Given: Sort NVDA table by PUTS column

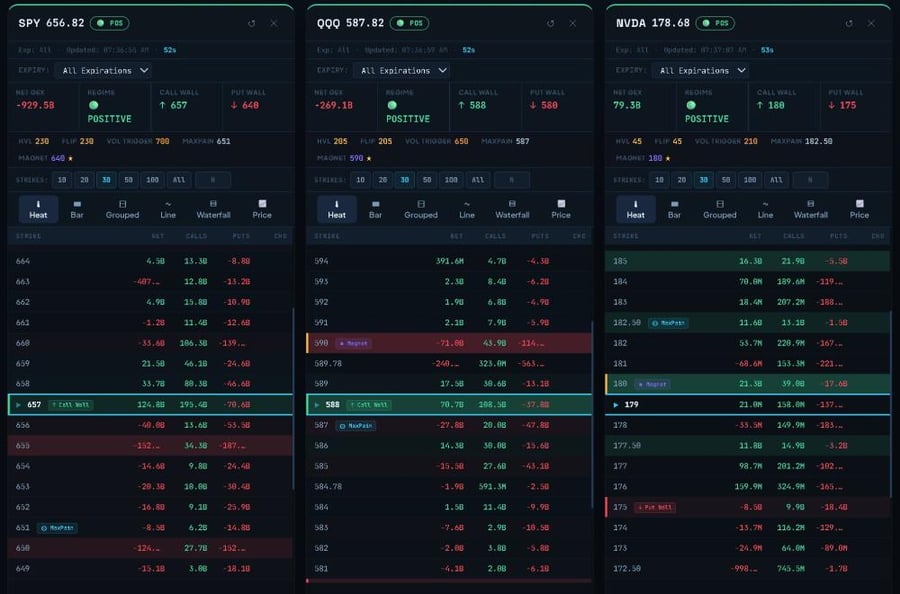Looking at the screenshot, I should coord(839,236).
